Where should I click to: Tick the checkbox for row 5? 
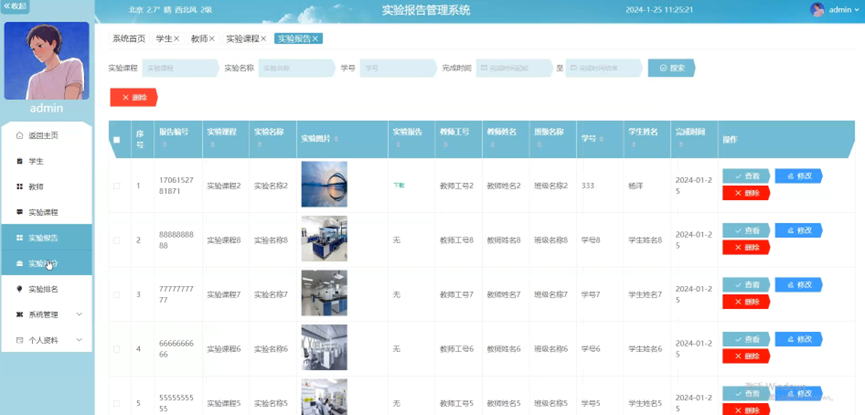116,403
